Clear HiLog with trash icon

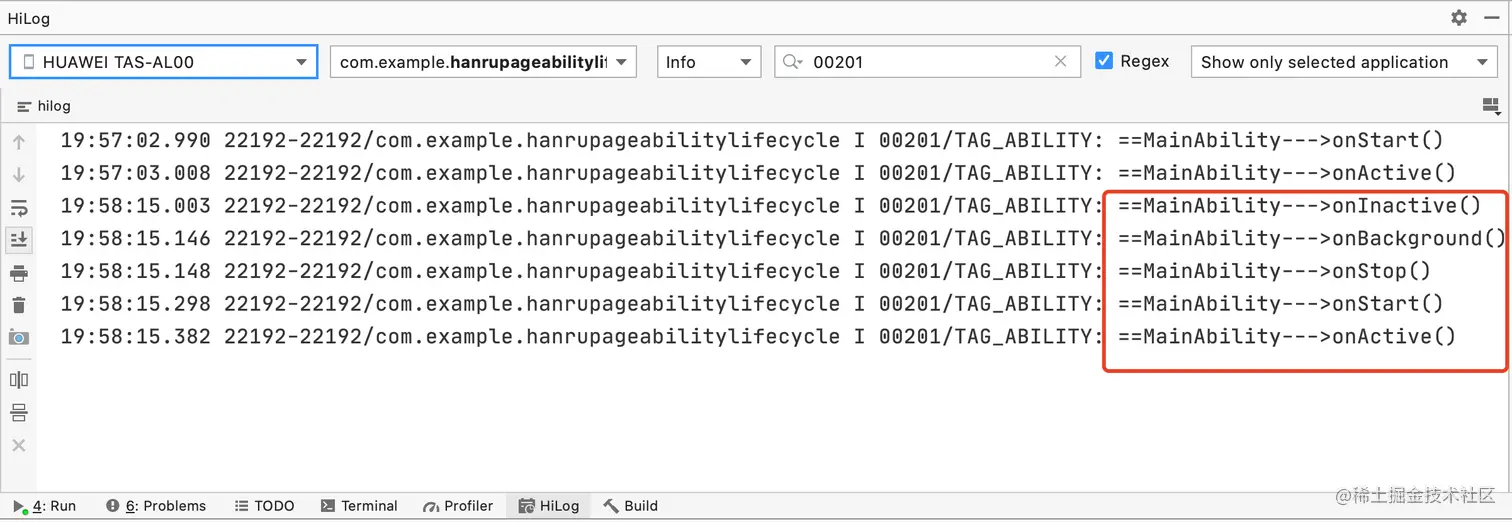click(18, 305)
